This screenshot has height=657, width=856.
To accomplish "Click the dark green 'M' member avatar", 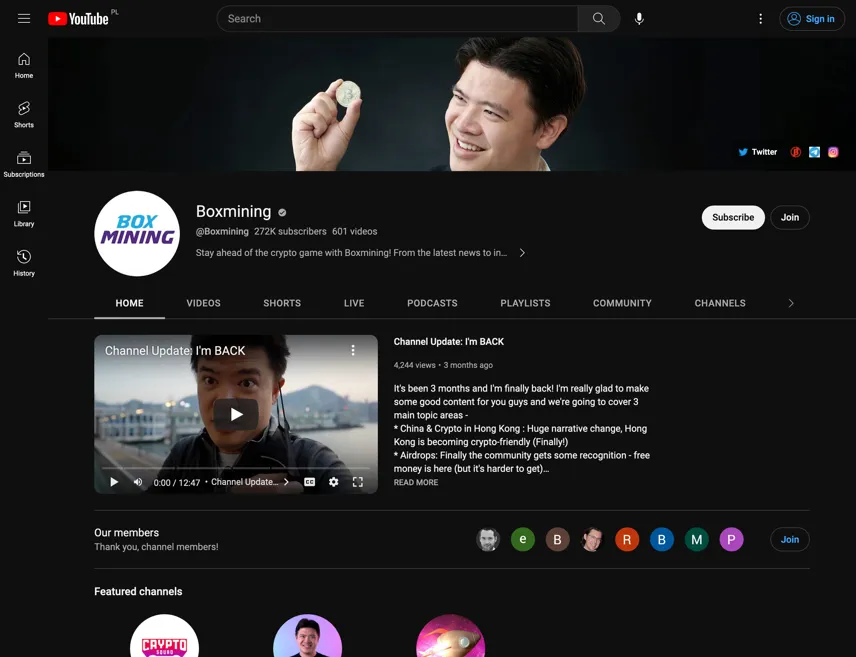I will pyautogui.click(x=697, y=540).
